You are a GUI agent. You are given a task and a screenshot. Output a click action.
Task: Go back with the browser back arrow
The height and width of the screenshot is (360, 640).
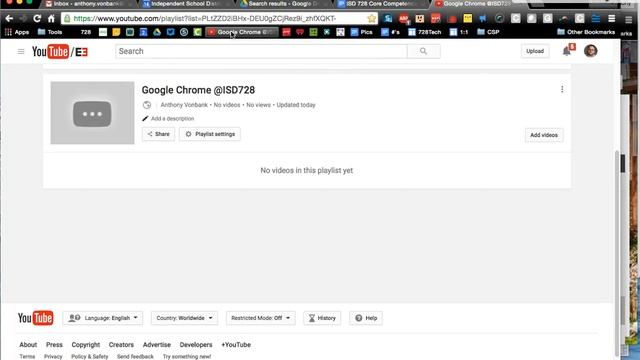(x=9, y=18)
